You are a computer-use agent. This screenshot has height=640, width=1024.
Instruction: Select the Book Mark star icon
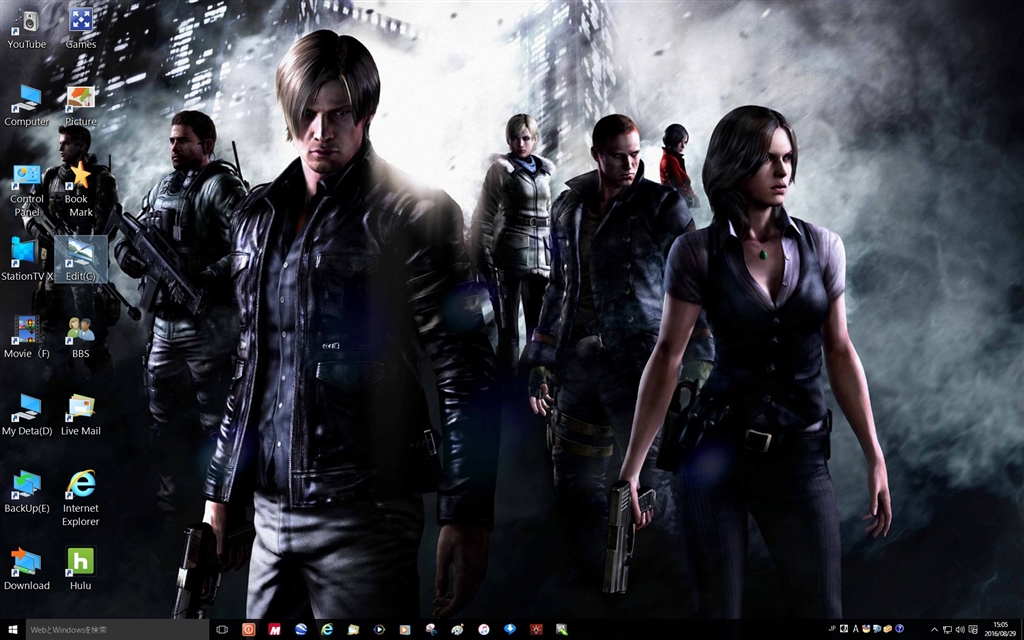80,190
